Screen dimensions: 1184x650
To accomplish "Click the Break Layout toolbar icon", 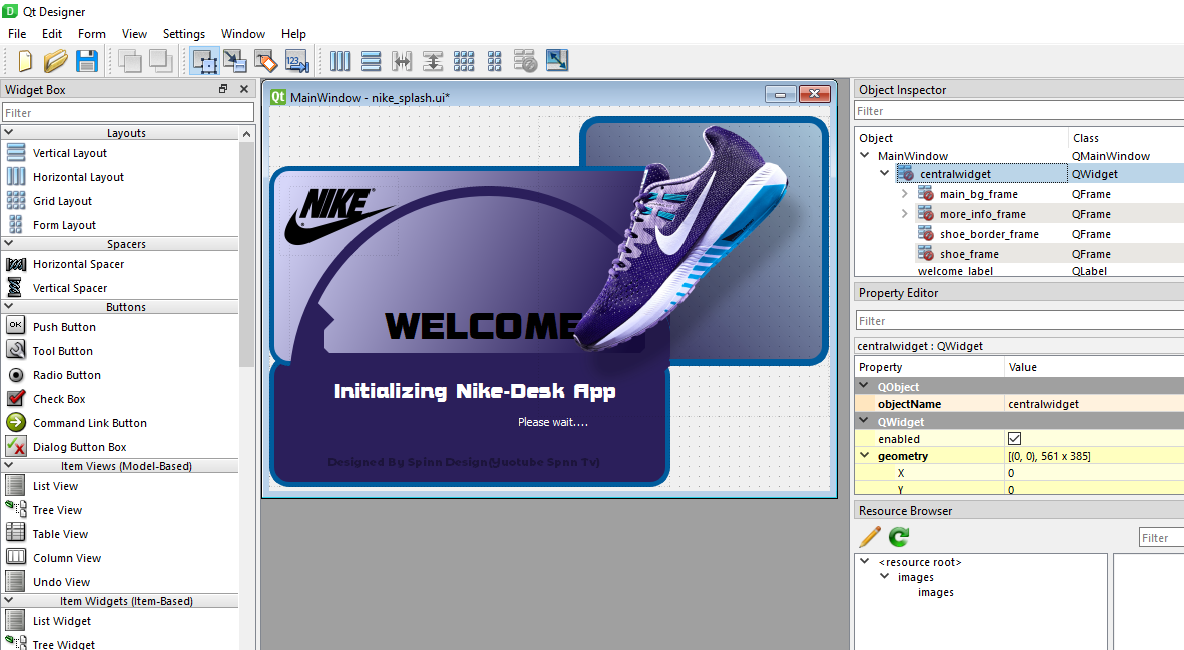I will pyautogui.click(x=525, y=61).
